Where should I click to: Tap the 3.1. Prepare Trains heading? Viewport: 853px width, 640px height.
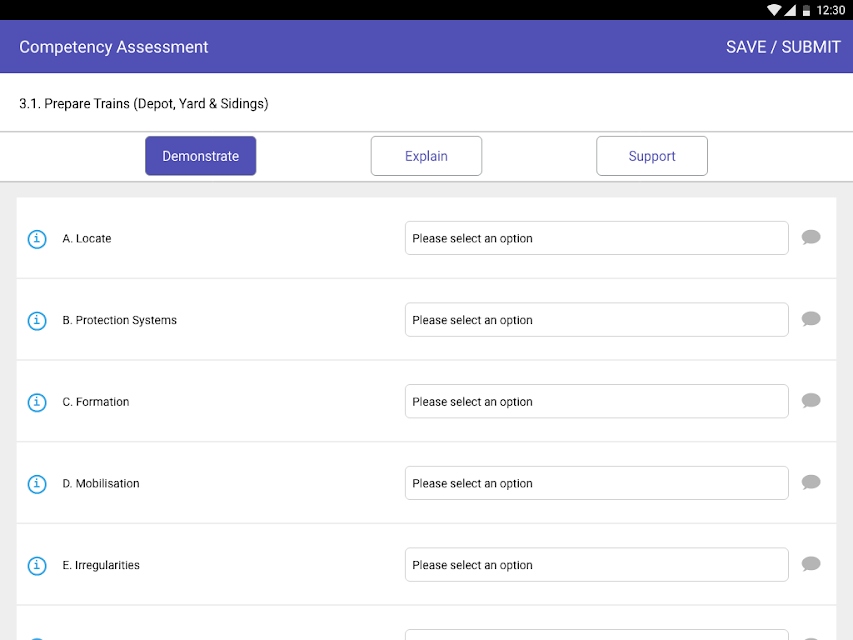tap(144, 104)
